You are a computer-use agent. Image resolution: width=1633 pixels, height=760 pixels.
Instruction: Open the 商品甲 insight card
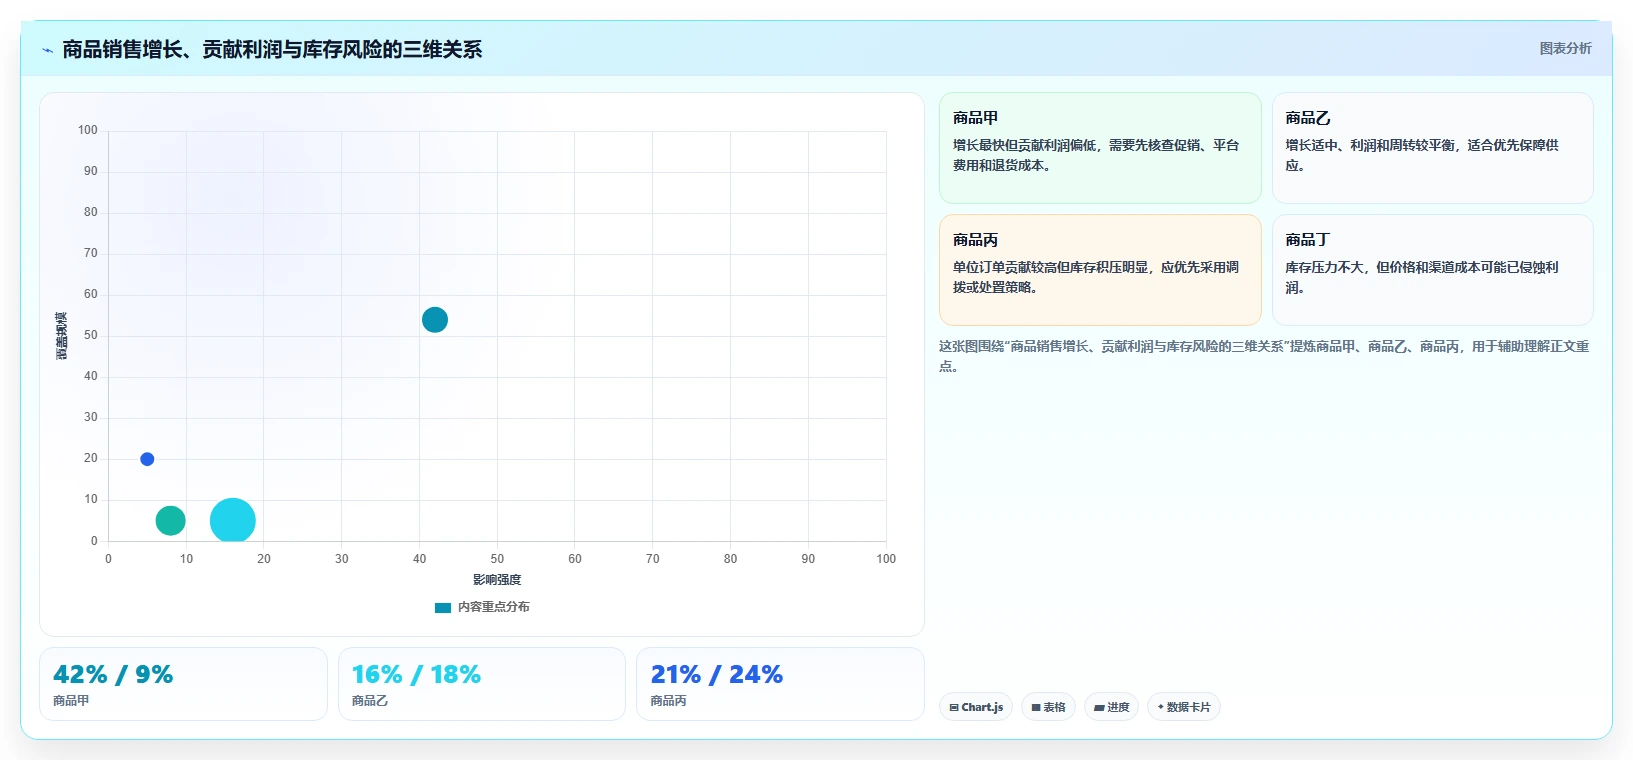tap(1100, 148)
